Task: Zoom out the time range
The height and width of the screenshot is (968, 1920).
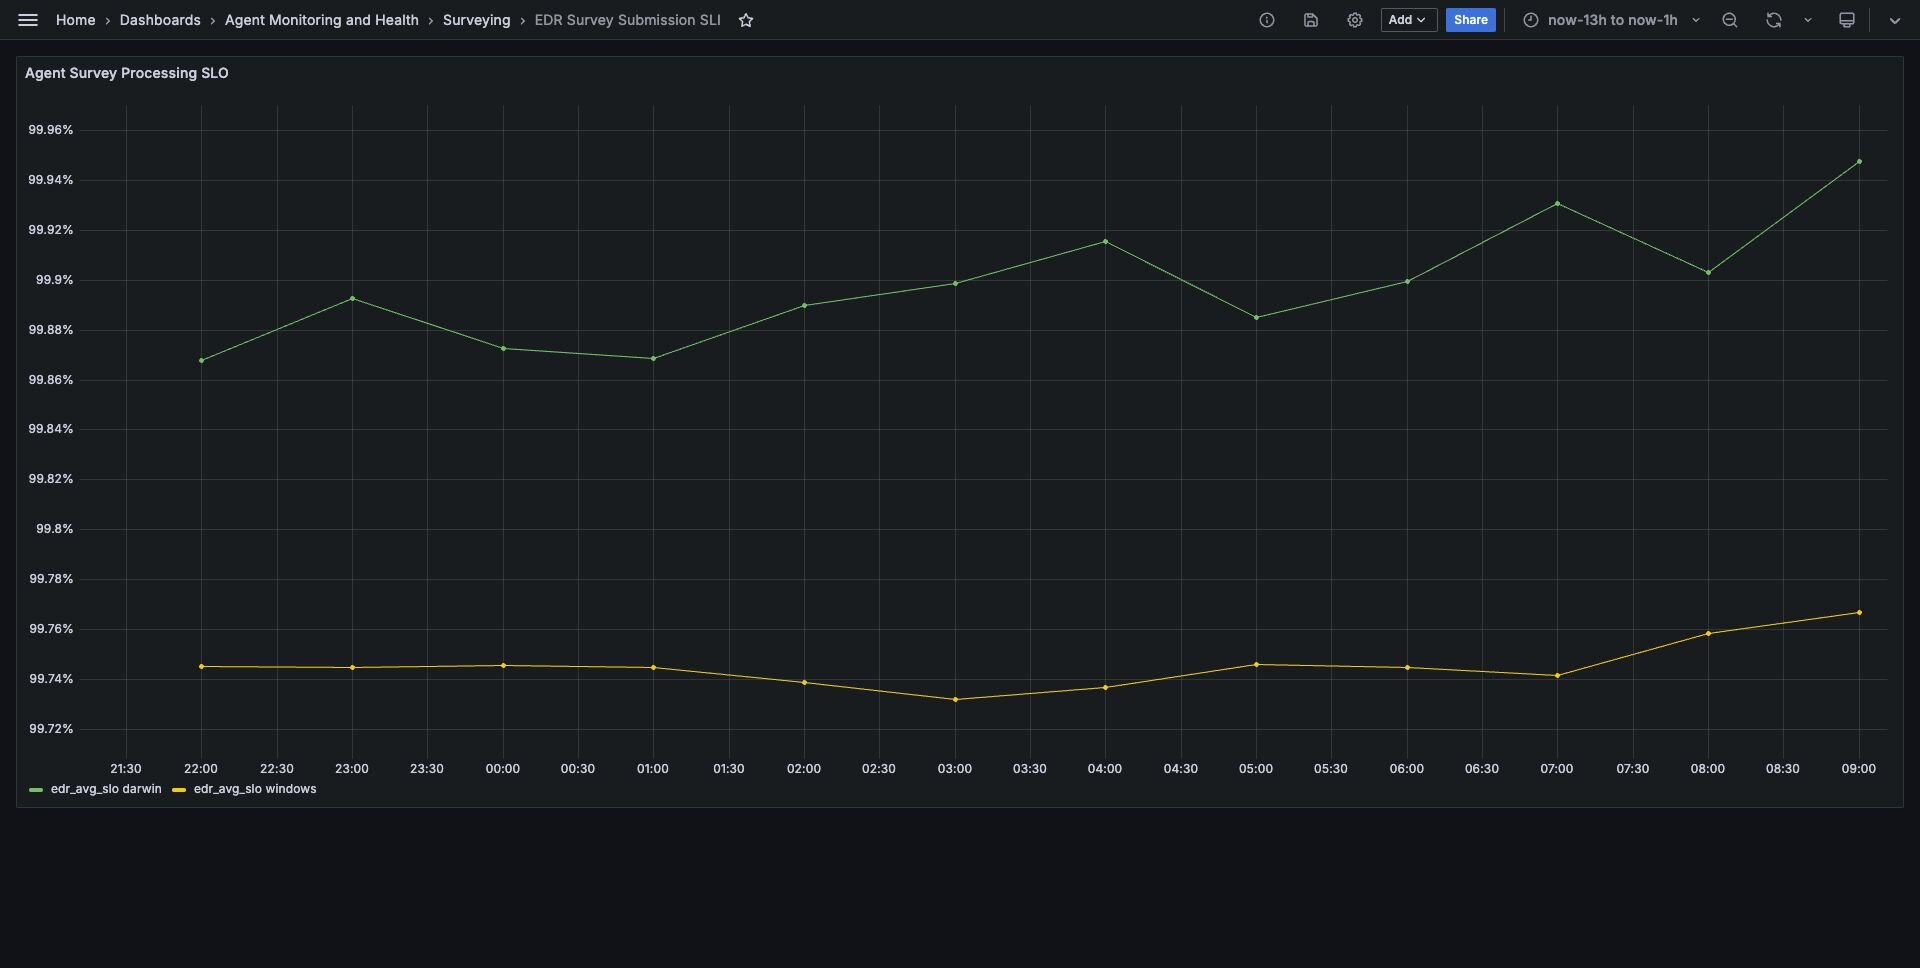Action: coord(1730,20)
